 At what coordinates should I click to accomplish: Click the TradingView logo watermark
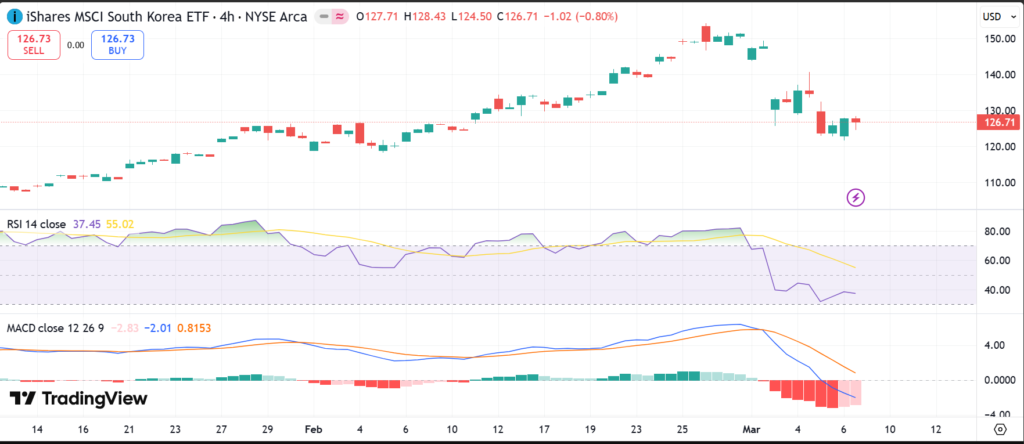tap(79, 399)
